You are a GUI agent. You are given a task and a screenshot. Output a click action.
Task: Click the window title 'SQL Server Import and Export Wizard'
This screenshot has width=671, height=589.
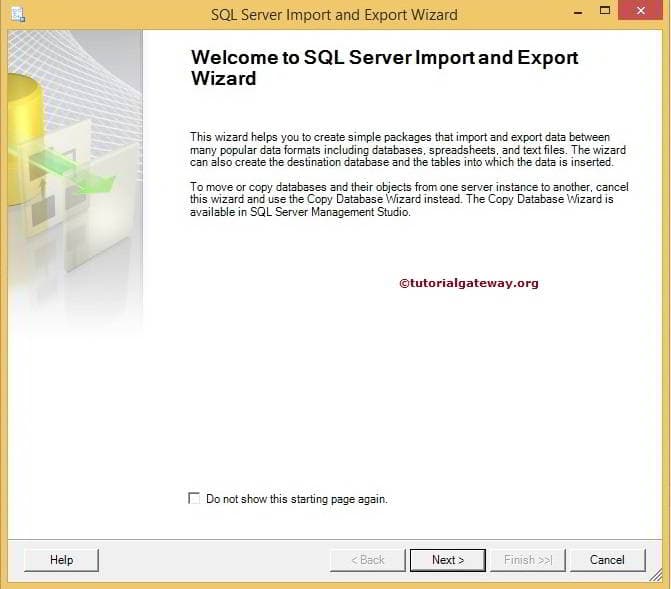pyautogui.click(x=334, y=15)
